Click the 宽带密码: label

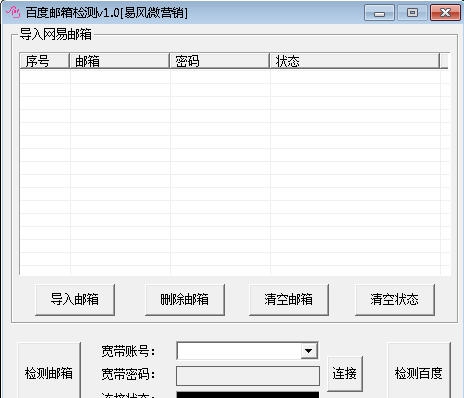click(x=128, y=374)
